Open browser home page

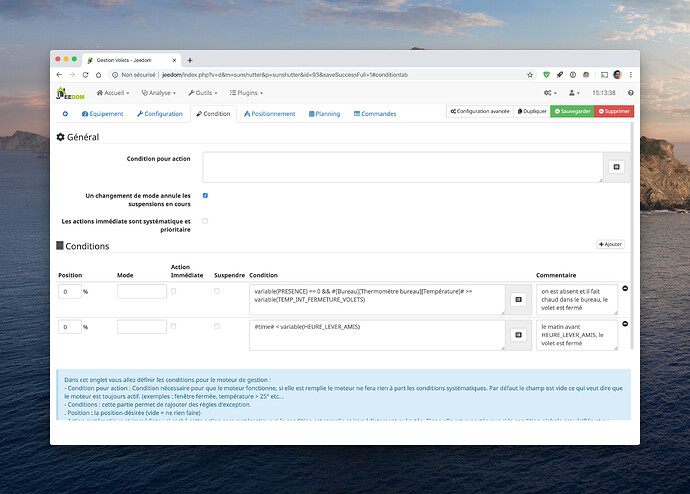99,75
